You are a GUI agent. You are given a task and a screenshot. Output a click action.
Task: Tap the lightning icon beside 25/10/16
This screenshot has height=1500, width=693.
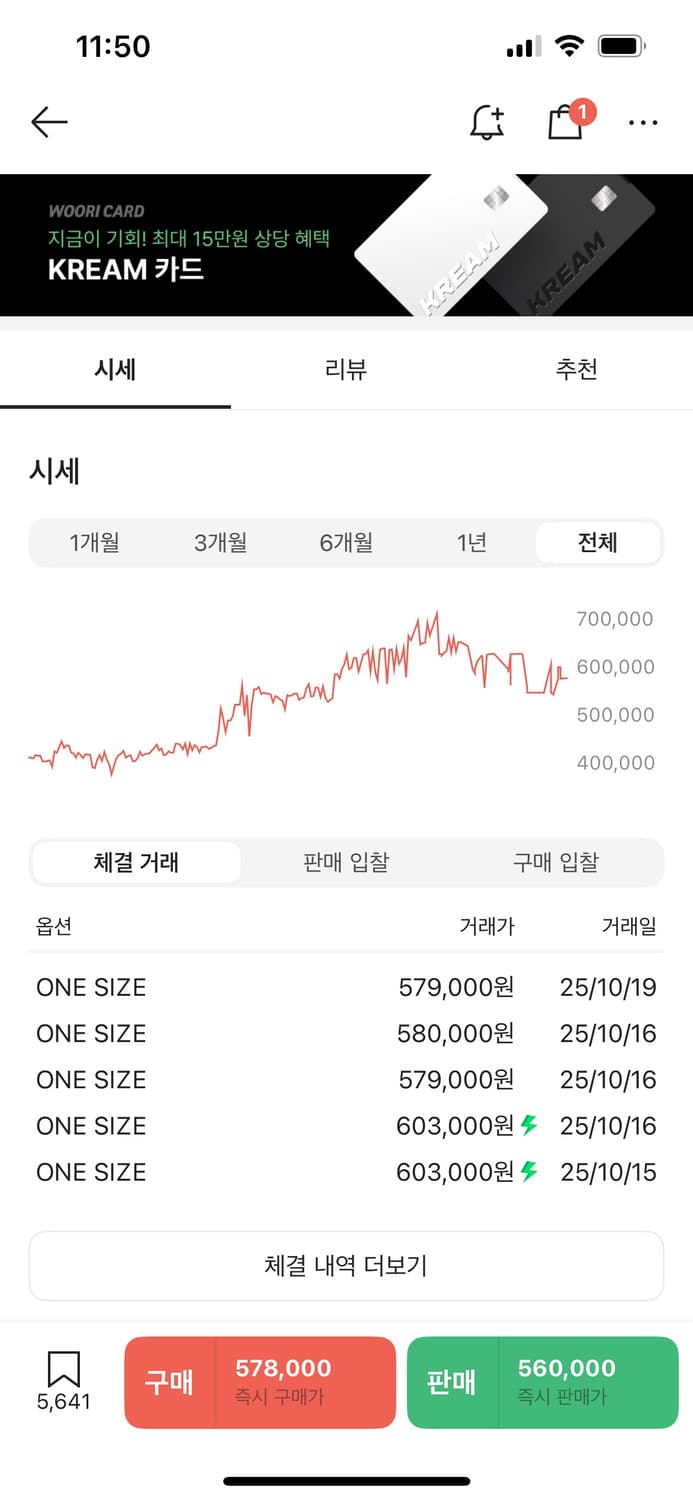point(529,1125)
